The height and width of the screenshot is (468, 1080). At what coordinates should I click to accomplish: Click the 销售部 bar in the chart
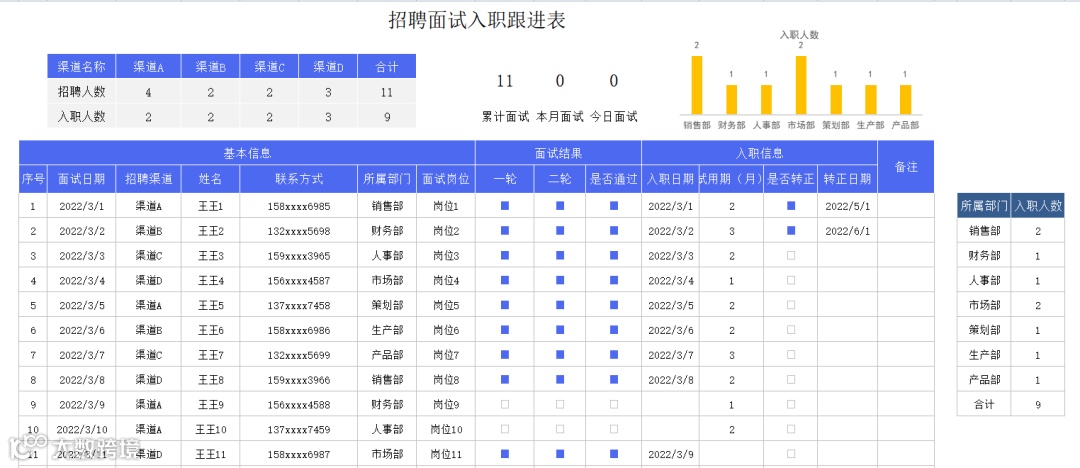(696, 85)
